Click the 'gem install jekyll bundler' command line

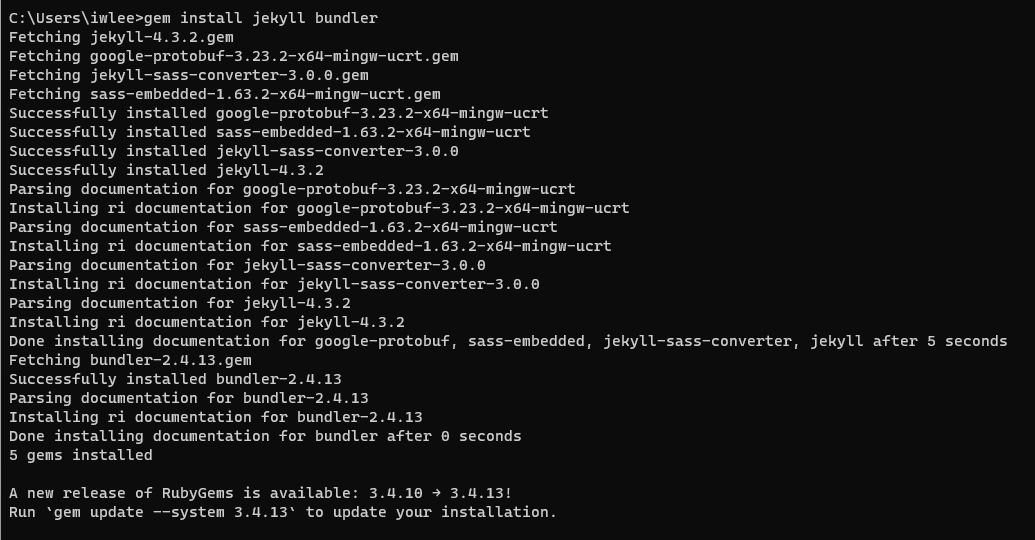193,18
